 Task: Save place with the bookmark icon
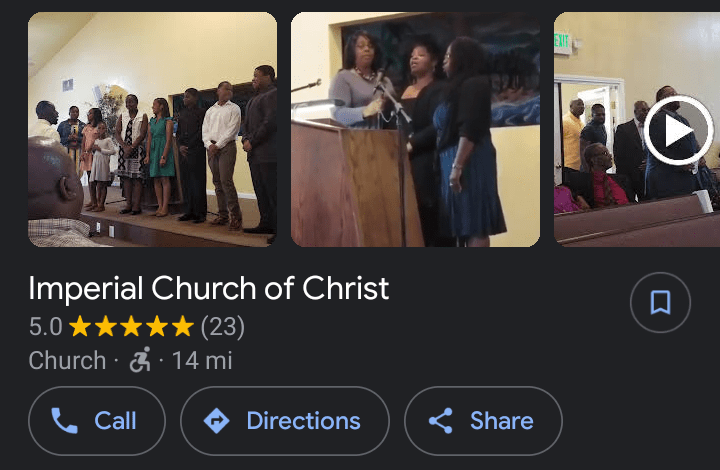point(660,302)
